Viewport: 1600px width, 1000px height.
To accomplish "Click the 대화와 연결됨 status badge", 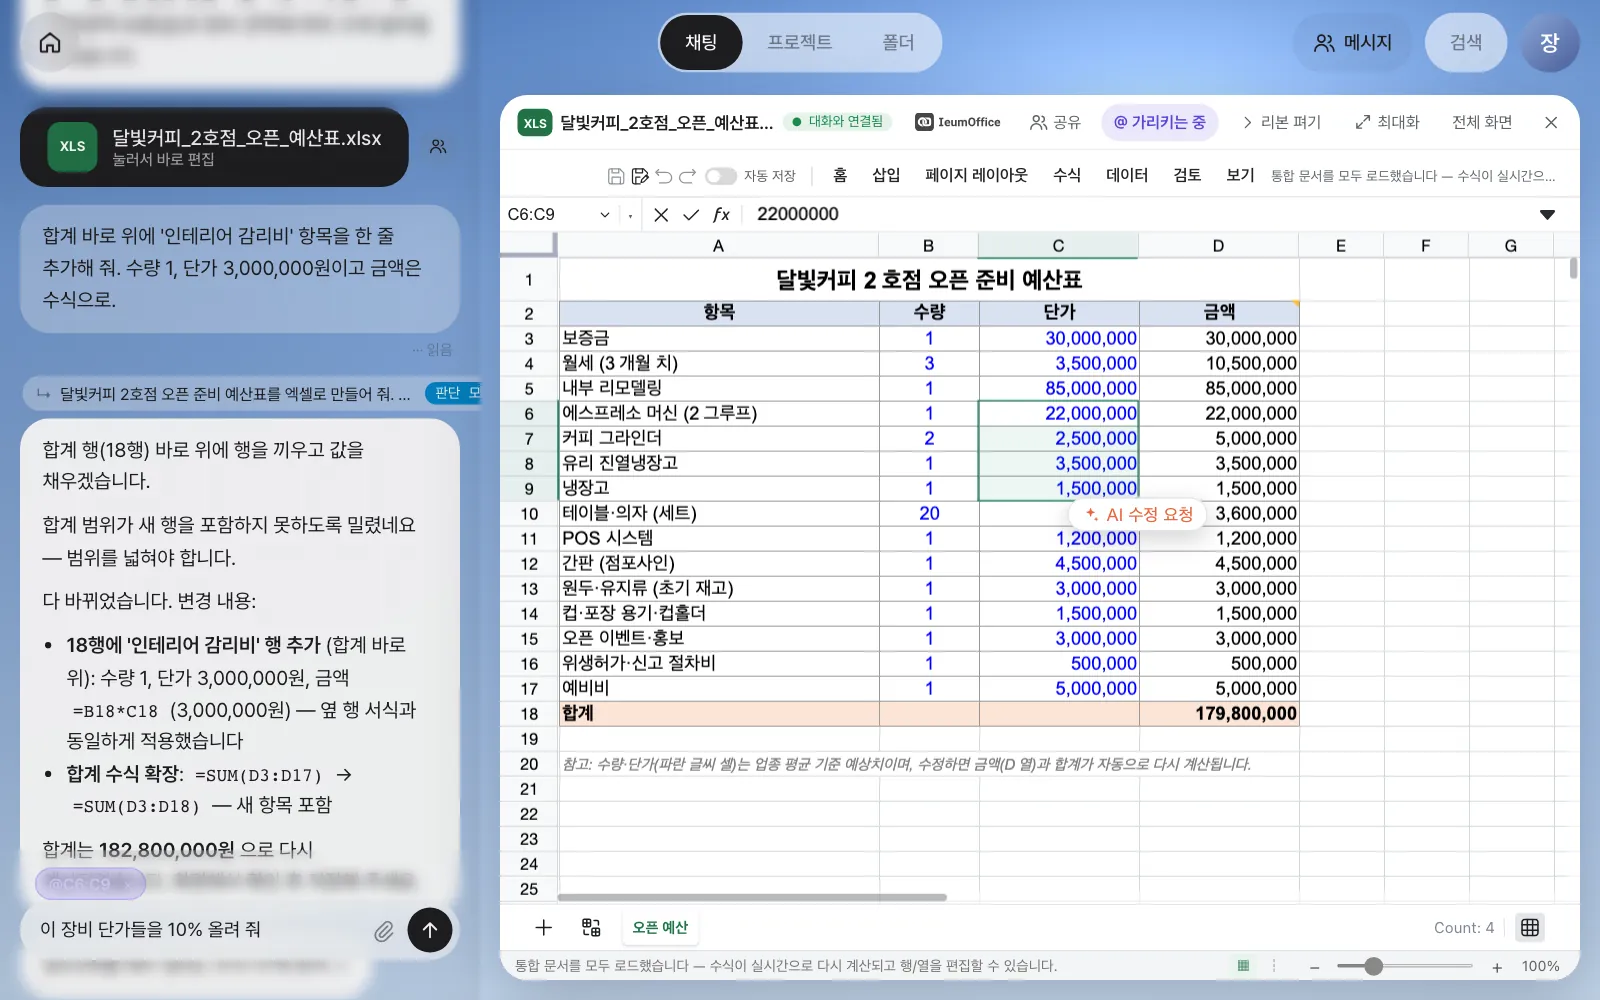I will point(837,122).
